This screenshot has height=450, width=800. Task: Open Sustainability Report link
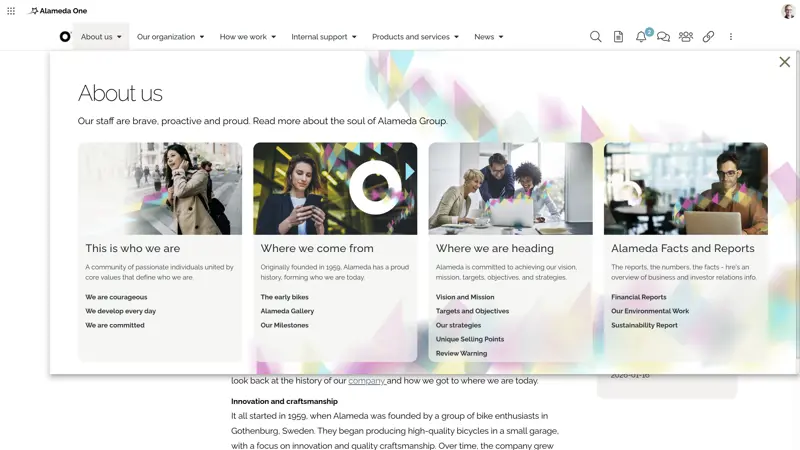coord(644,326)
